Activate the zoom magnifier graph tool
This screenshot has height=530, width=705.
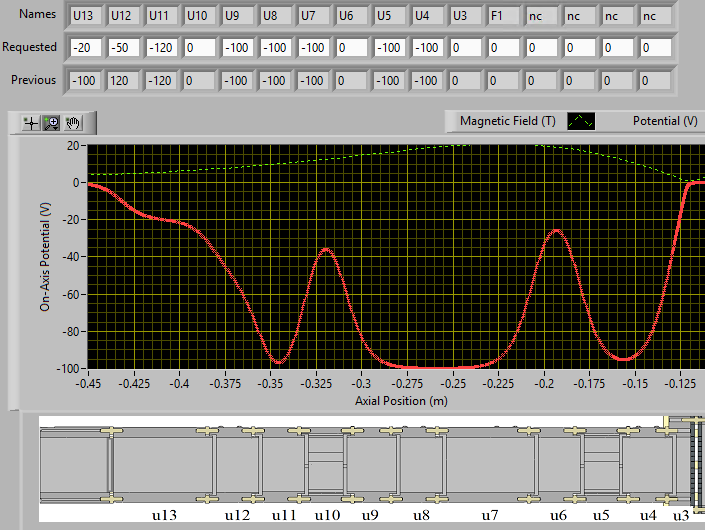52,123
